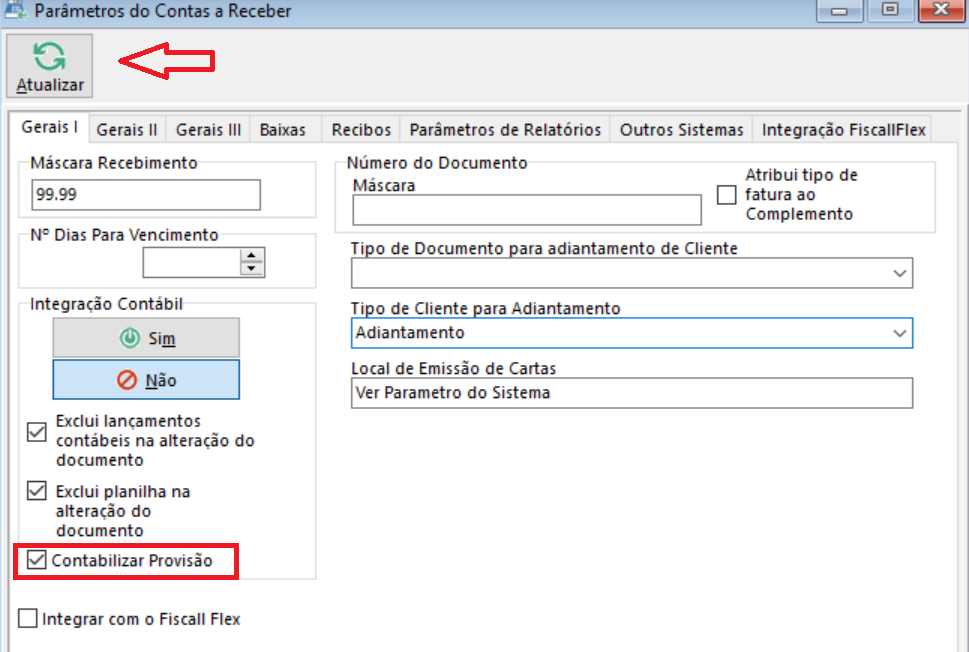This screenshot has width=969, height=652.
Task: Check Atribui tipo de fatura ao Complemento
Action: 727,195
